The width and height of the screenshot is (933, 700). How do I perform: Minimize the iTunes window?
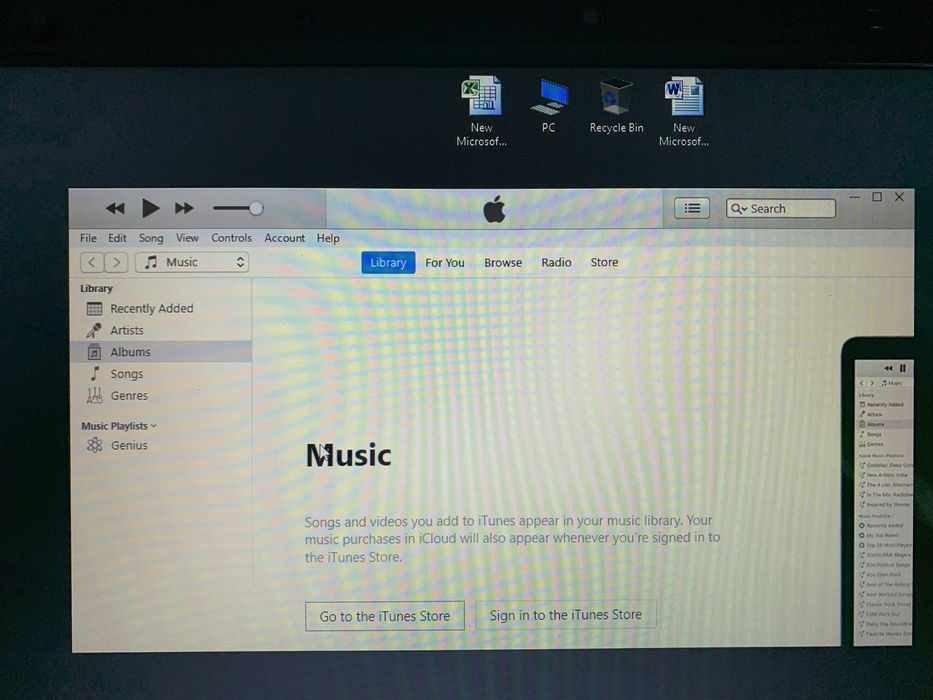(x=855, y=197)
